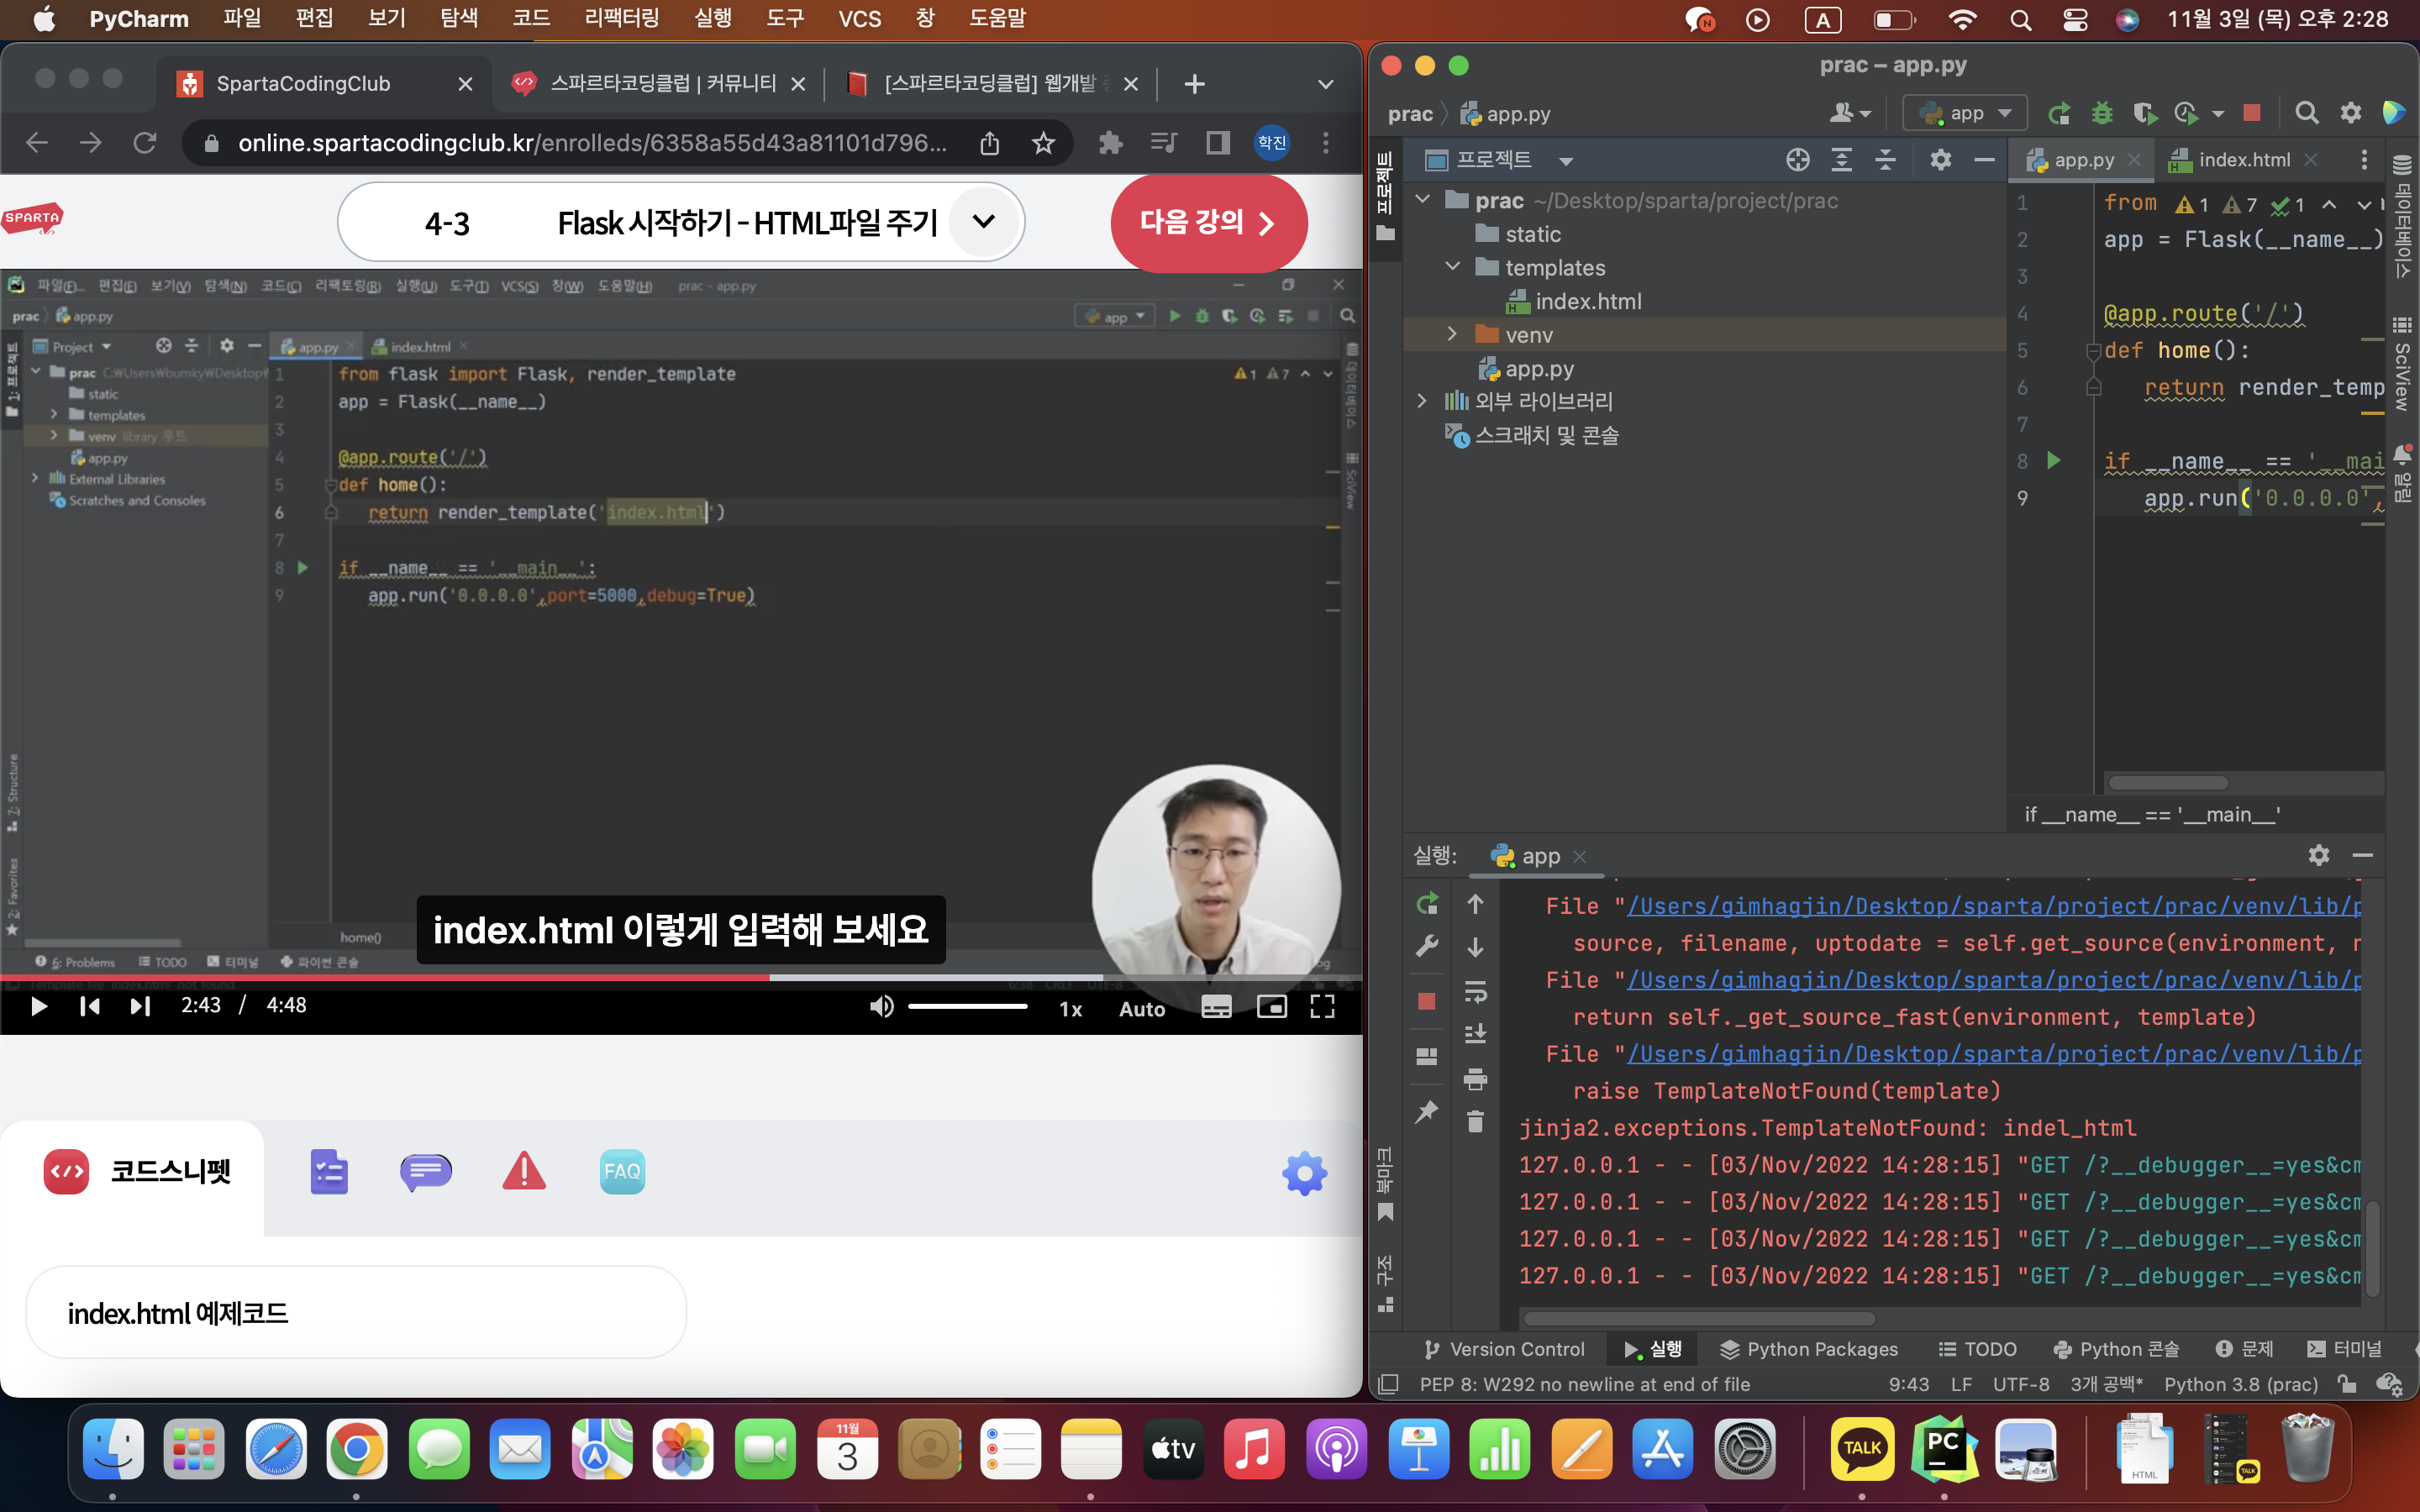Mute the lecture video sound
The width and height of the screenshot is (2420, 1512).
(881, 1007)
